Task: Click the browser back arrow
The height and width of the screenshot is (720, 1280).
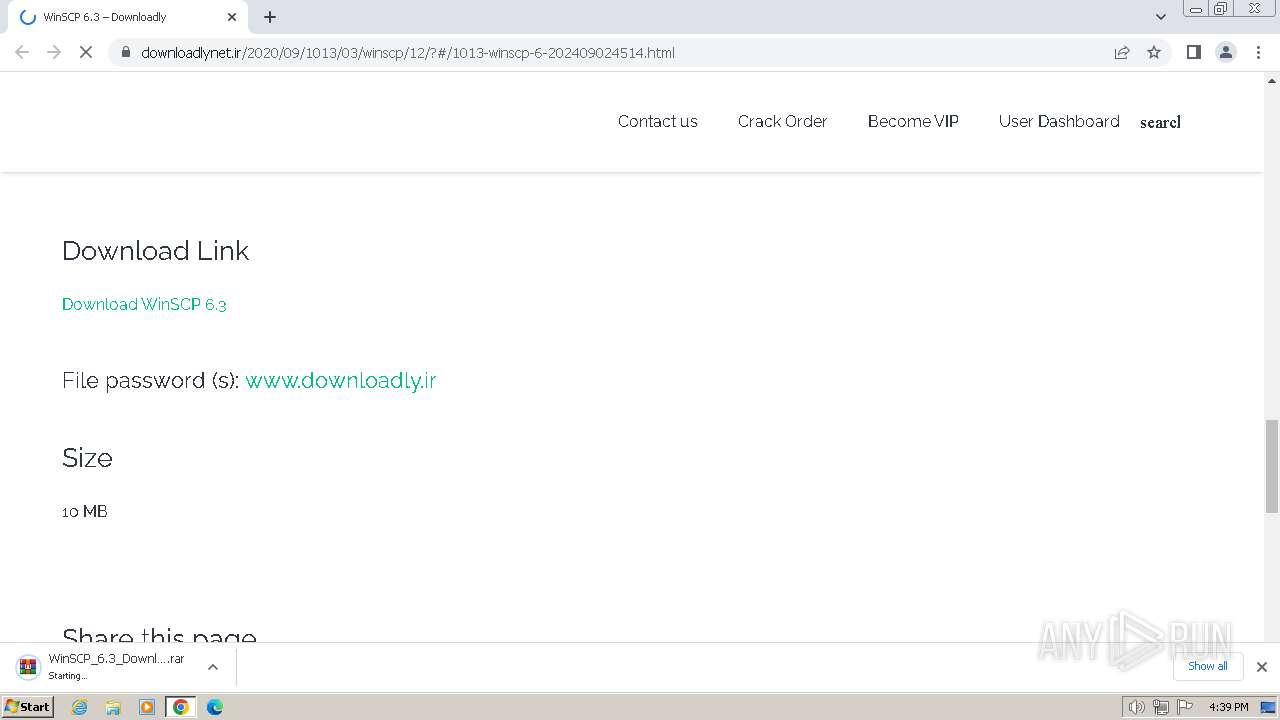Action: (22, 52)
